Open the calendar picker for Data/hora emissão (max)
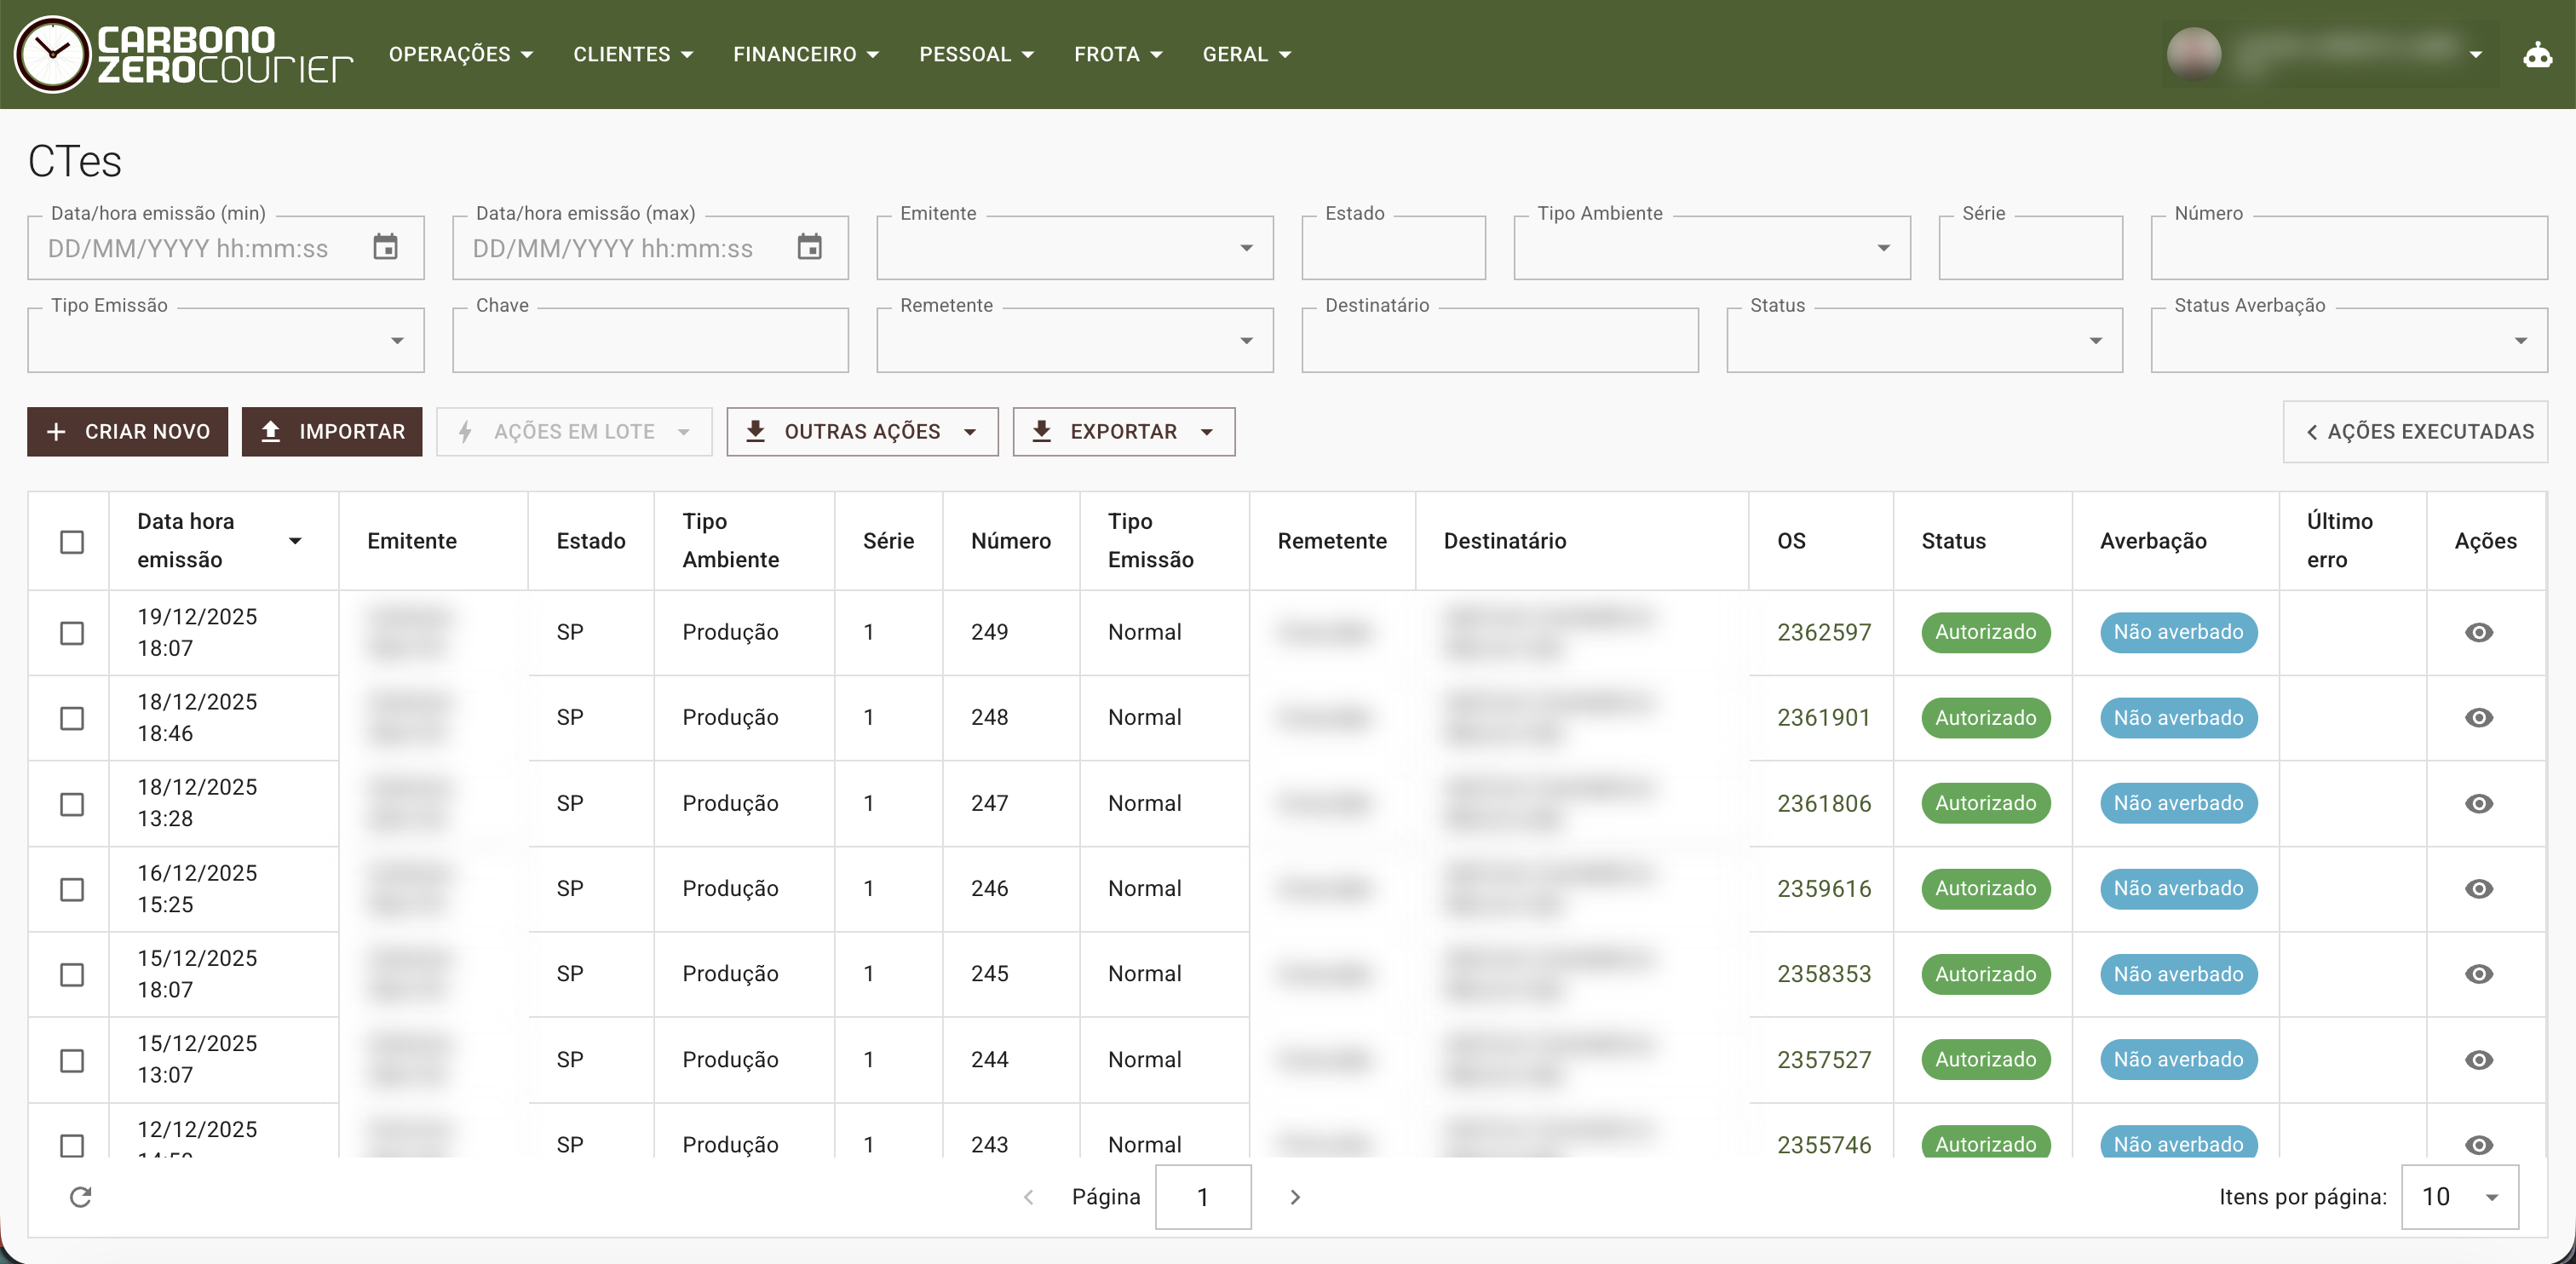 pos(810,247)
